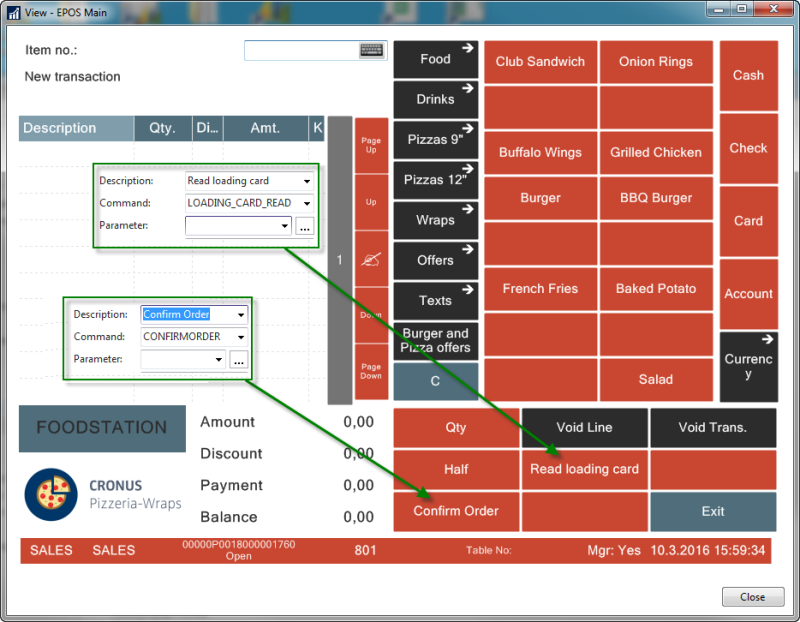
Task: Add Onion Rings to order
Action: click(656, 62)
